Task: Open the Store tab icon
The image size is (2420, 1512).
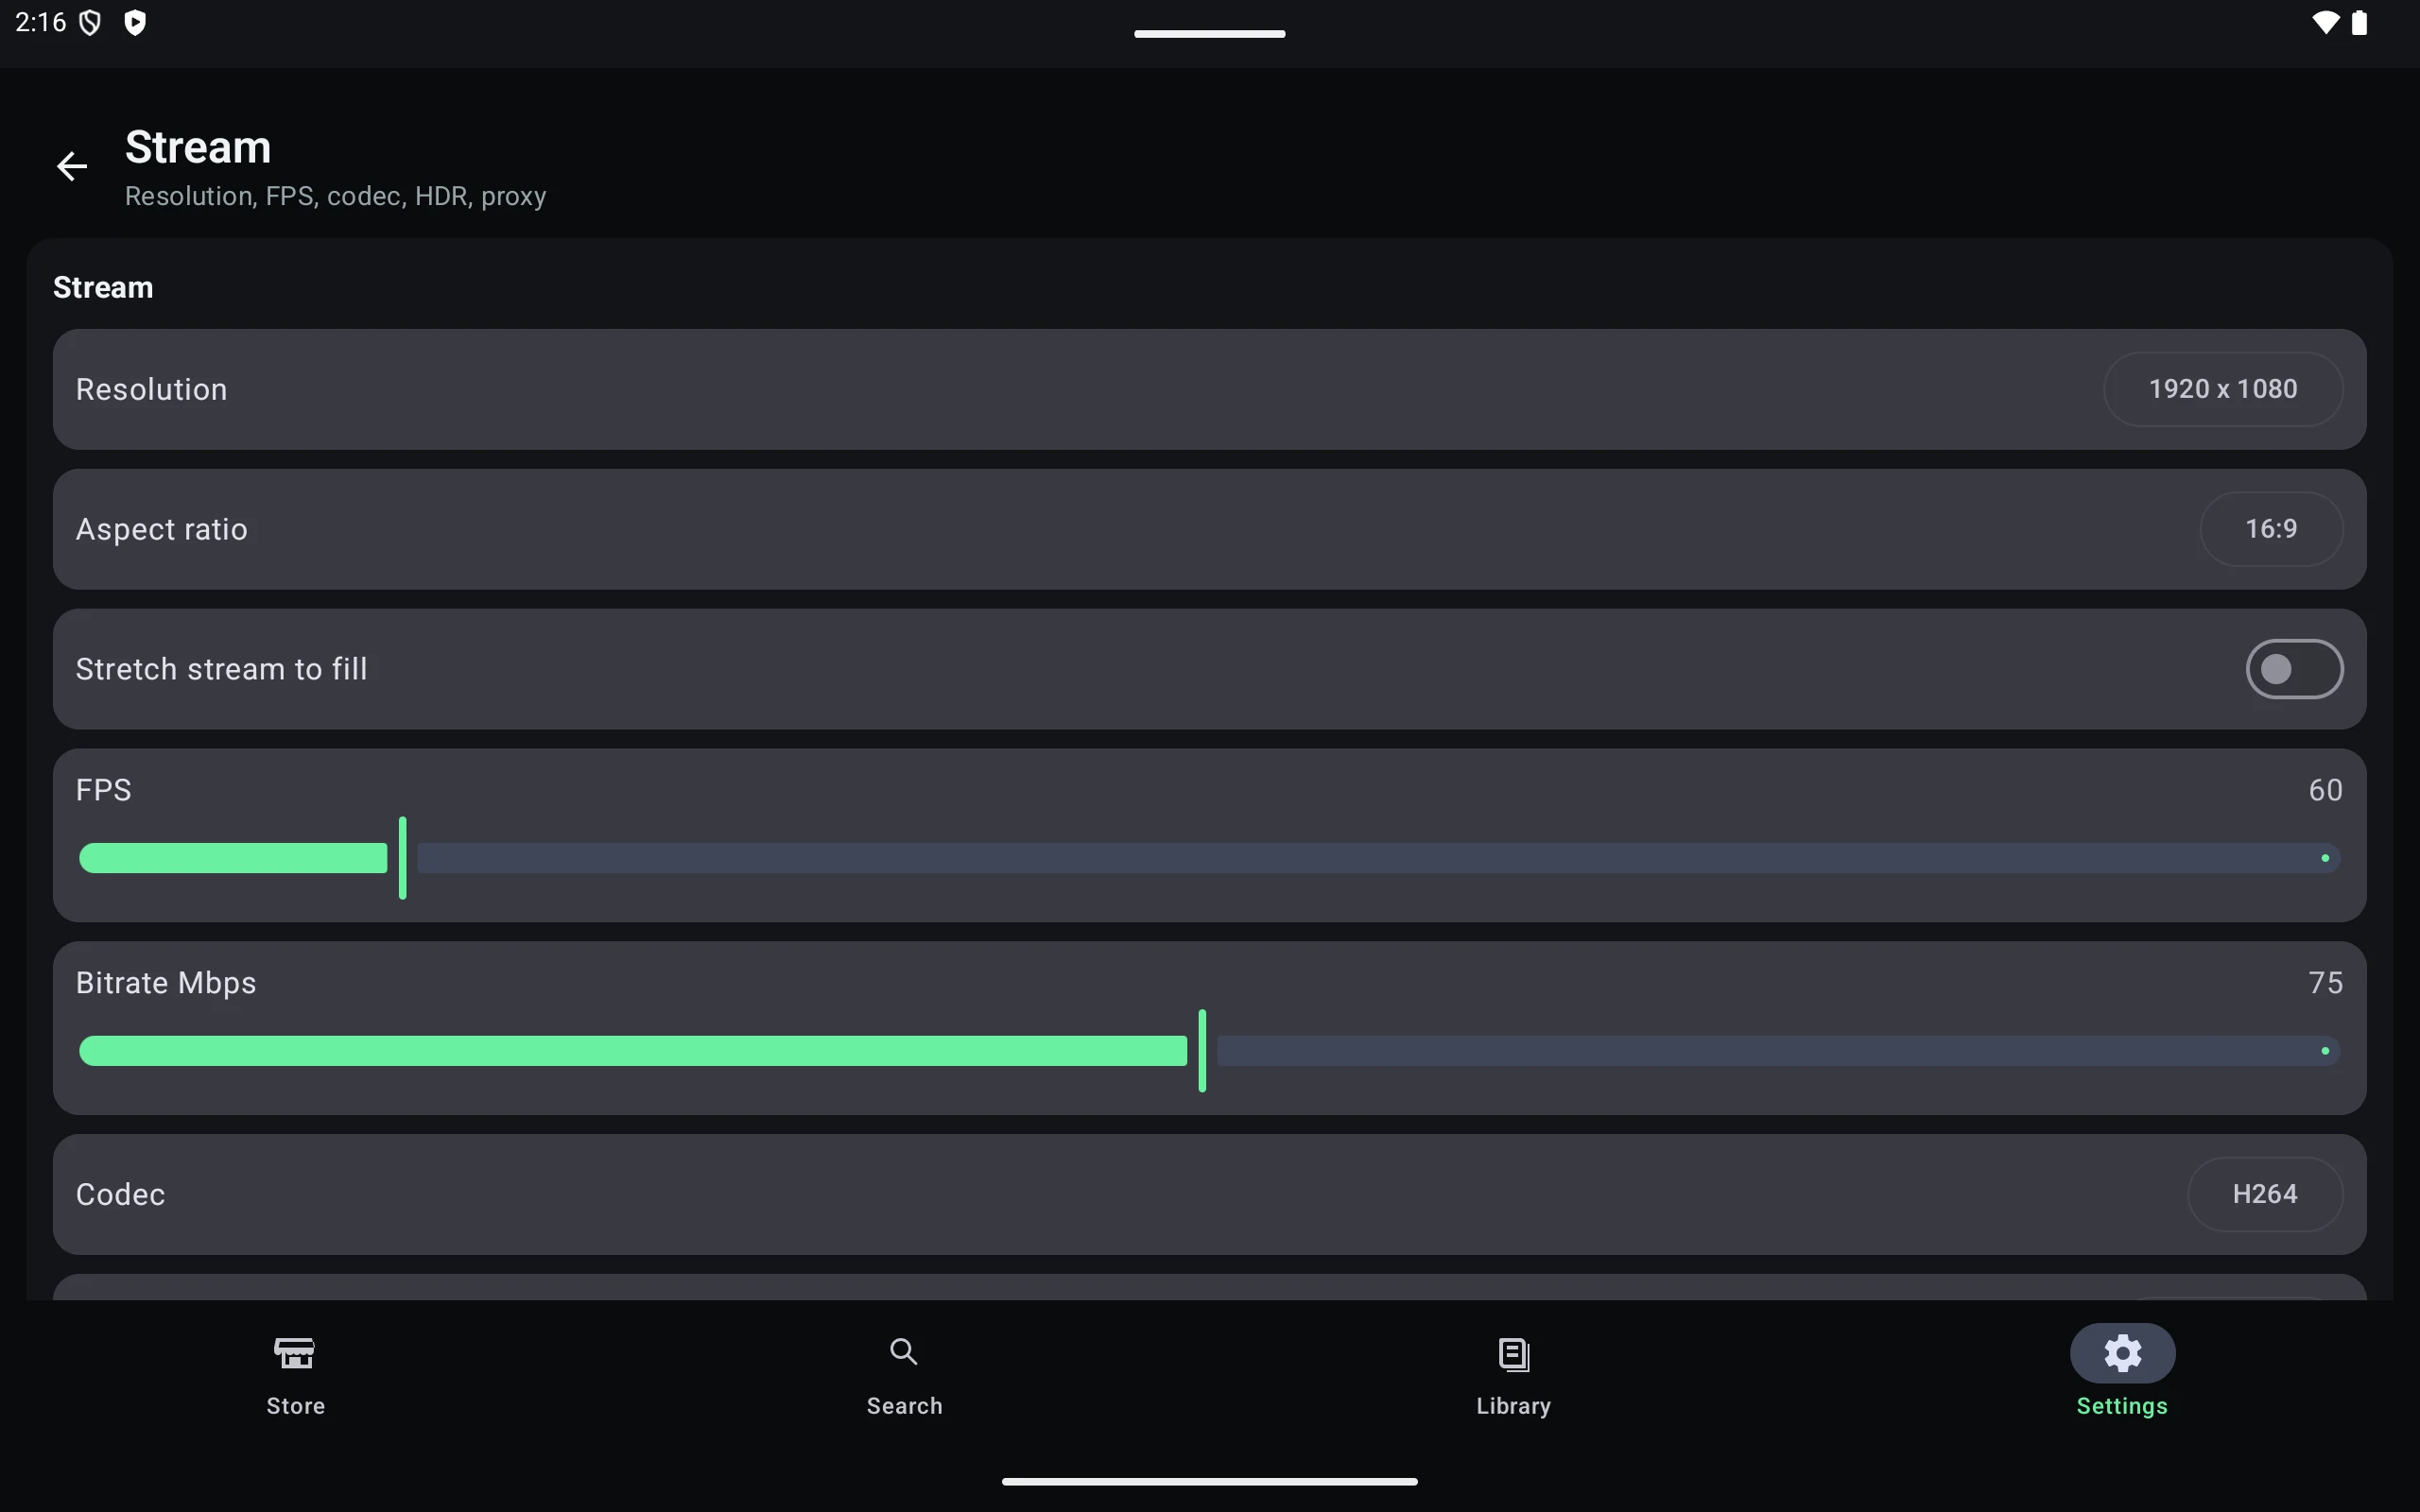Action: click(x=295, y=1353)
